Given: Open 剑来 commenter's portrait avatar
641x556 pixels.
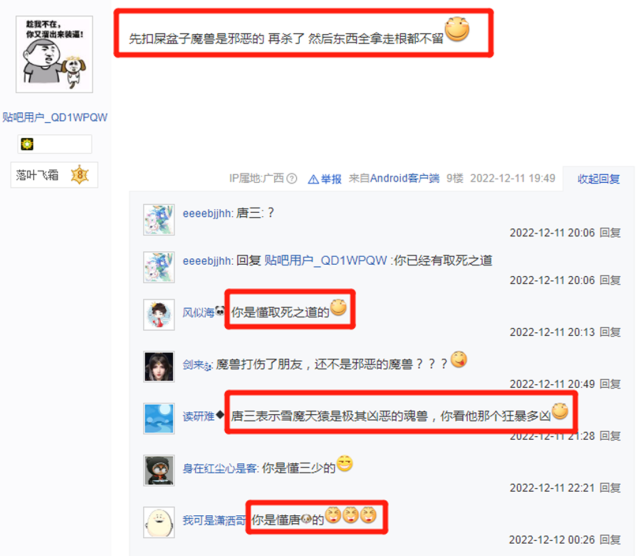Looking at the screenshot, I should point(159,366).
